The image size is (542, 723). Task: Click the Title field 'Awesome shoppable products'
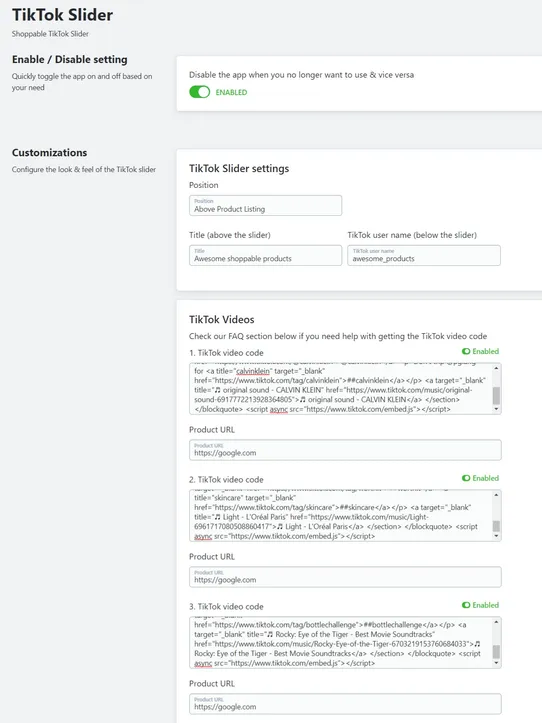coord(265,255)
